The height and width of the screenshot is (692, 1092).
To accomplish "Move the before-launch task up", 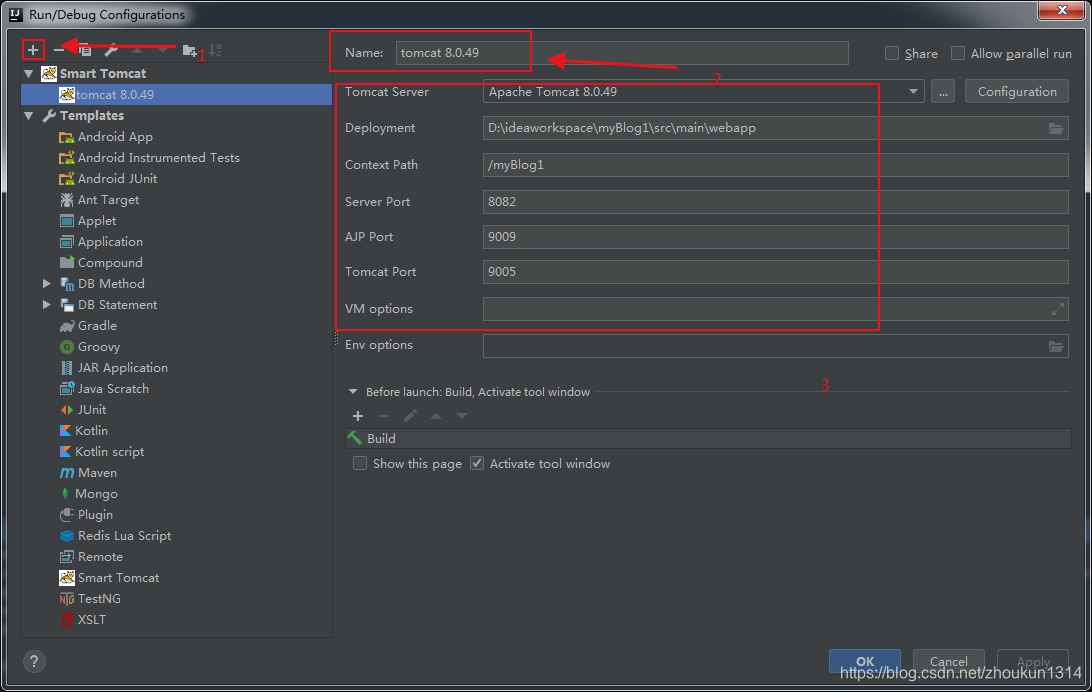I will 436,416.
